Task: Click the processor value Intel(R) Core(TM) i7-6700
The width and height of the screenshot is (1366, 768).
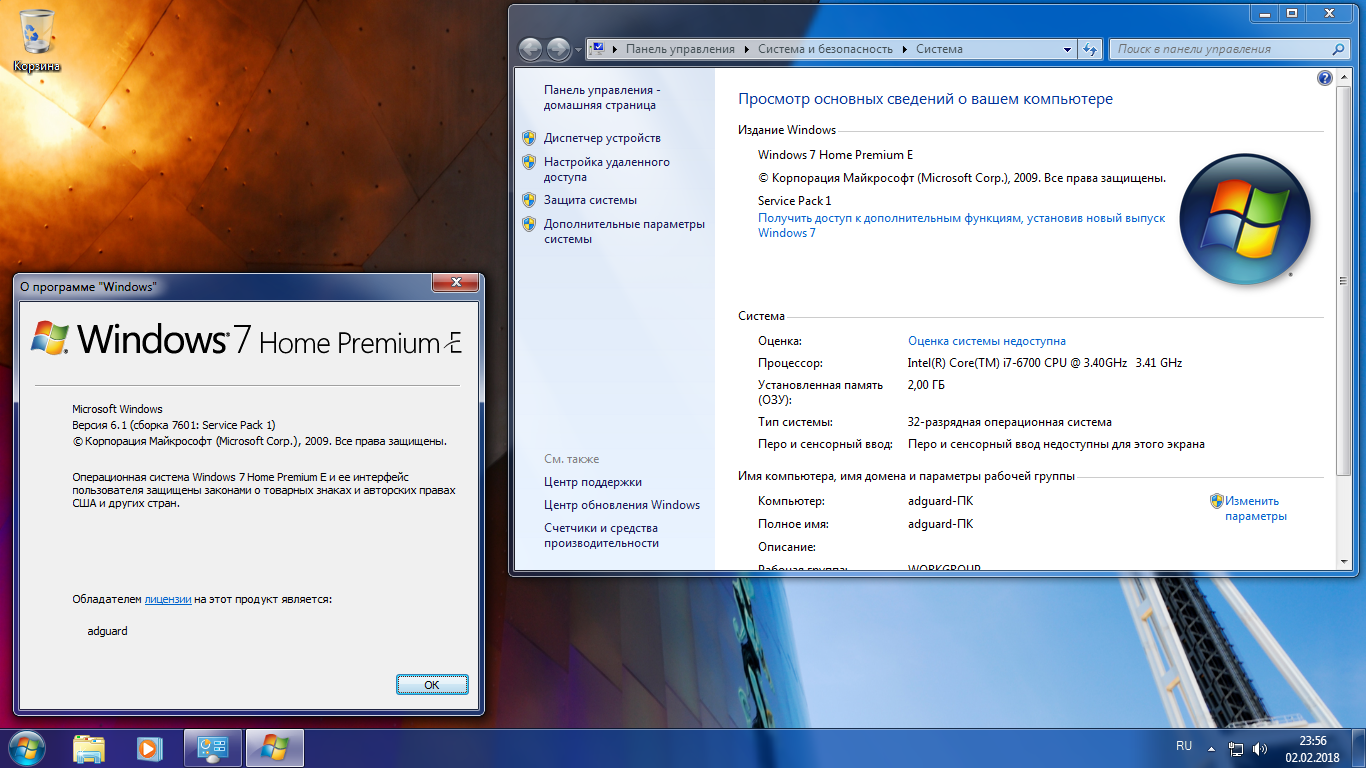Action: click(x=1044, y=363)
